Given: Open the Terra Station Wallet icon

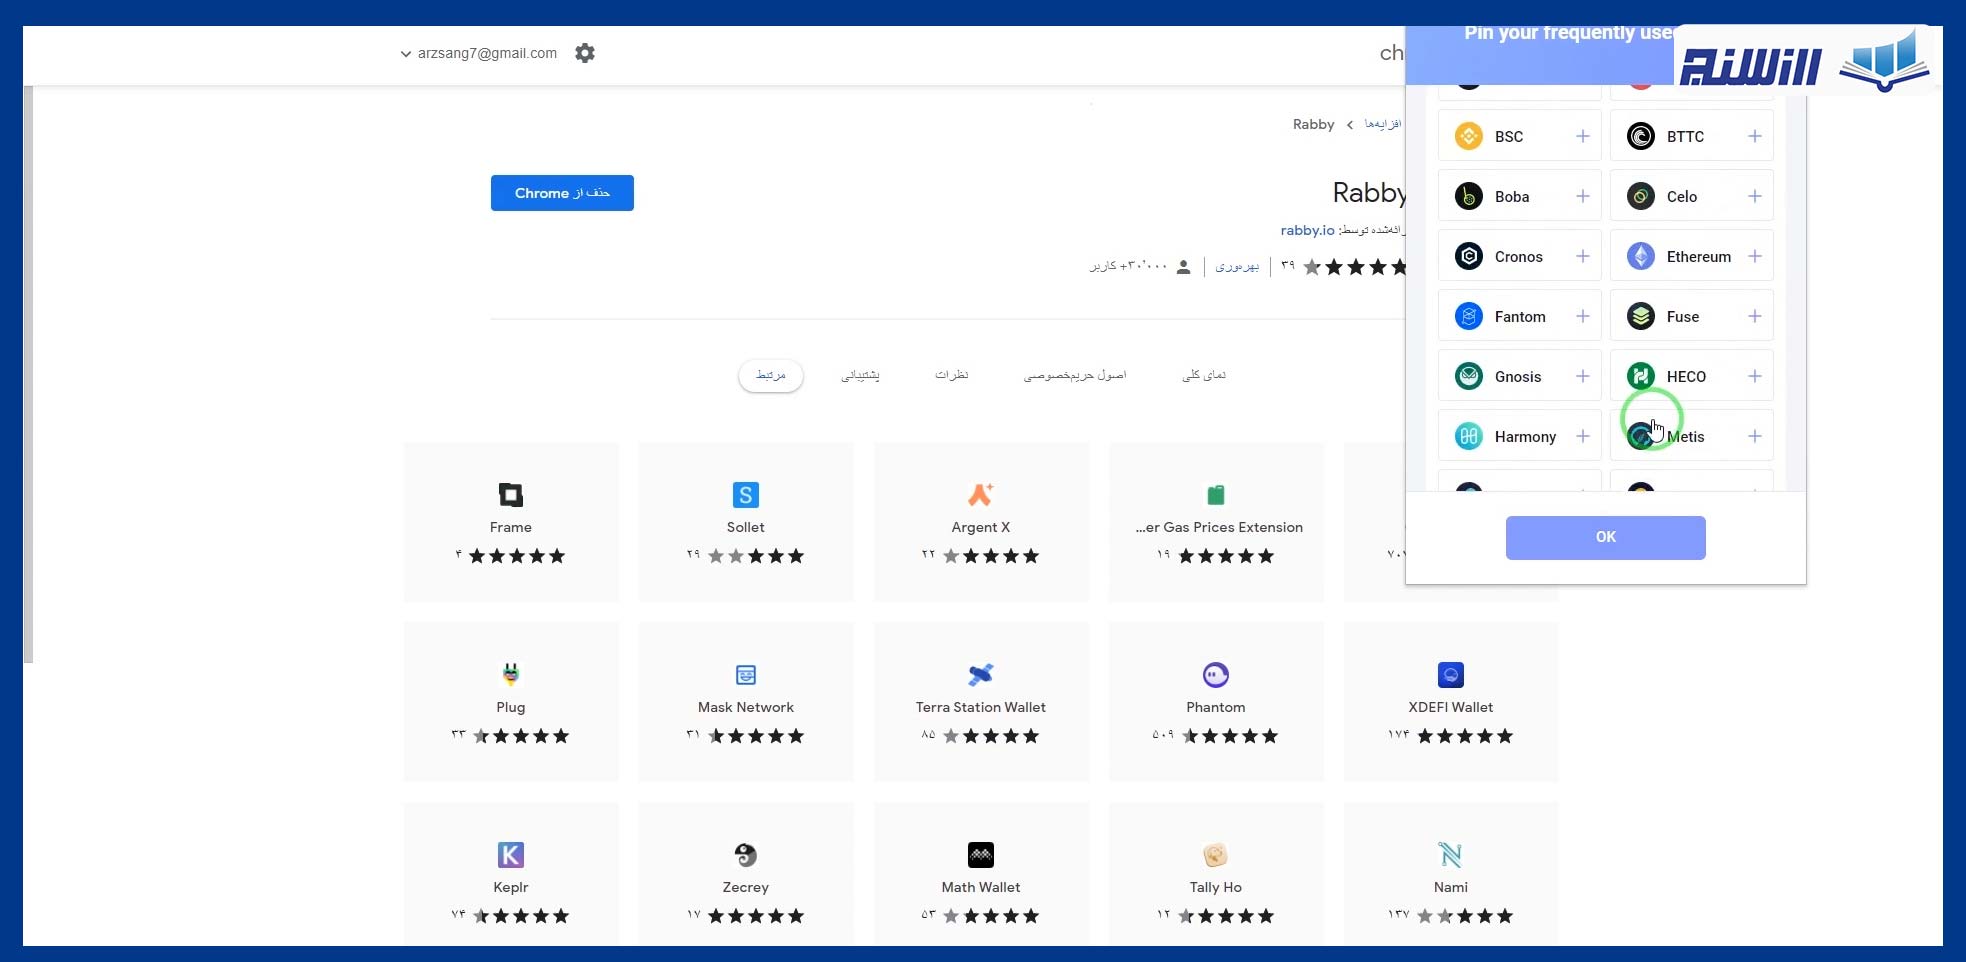Looking at the screenshot, I should (981, 674).
